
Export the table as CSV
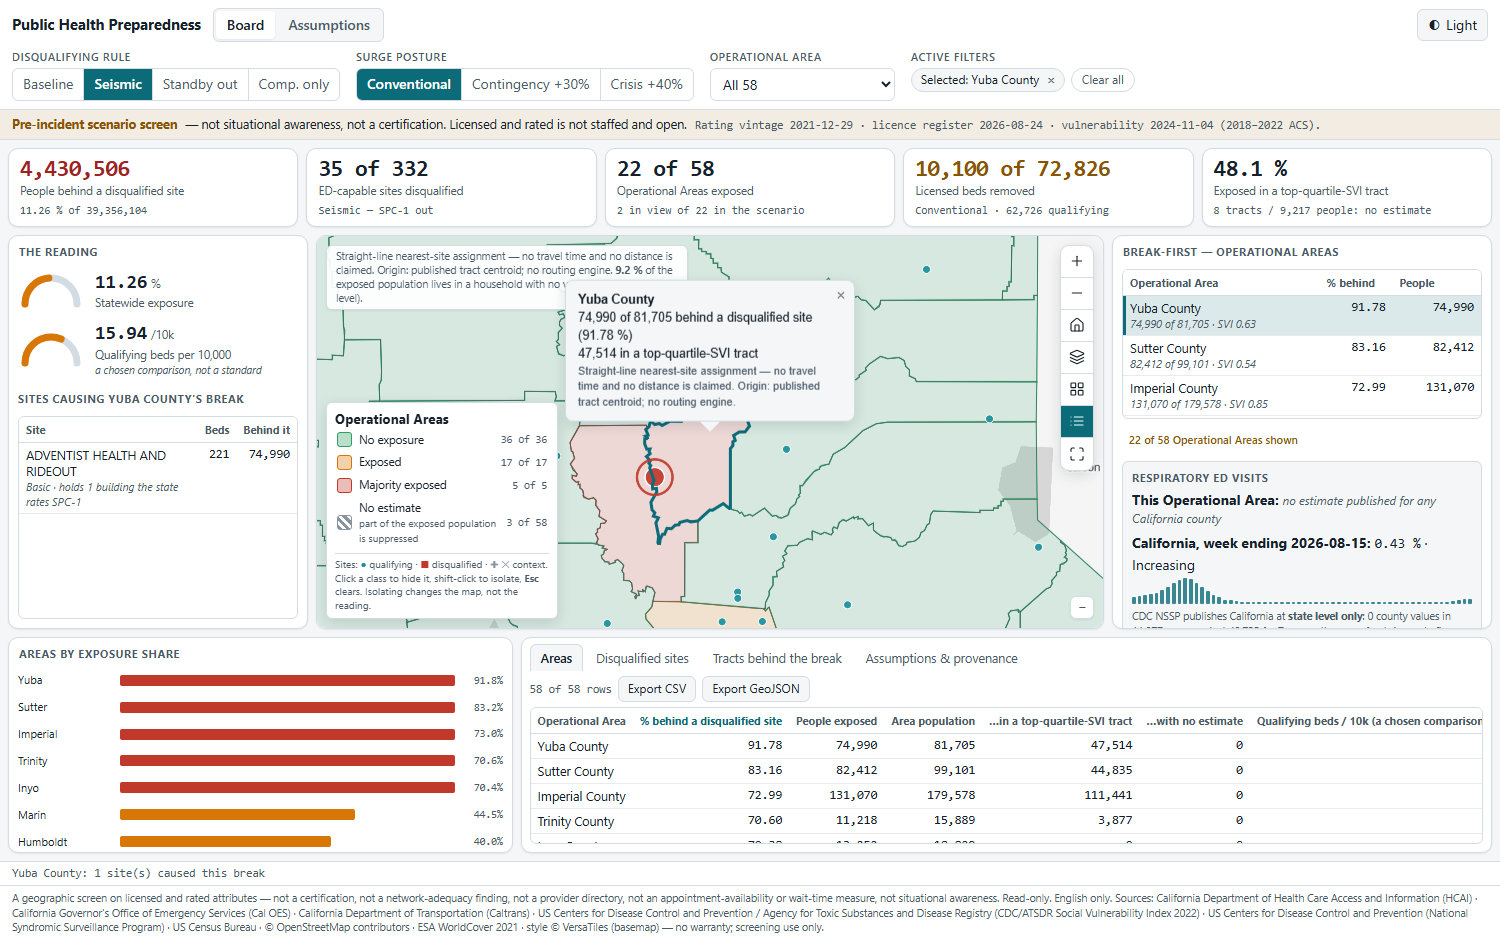click(x=657, y=689)
